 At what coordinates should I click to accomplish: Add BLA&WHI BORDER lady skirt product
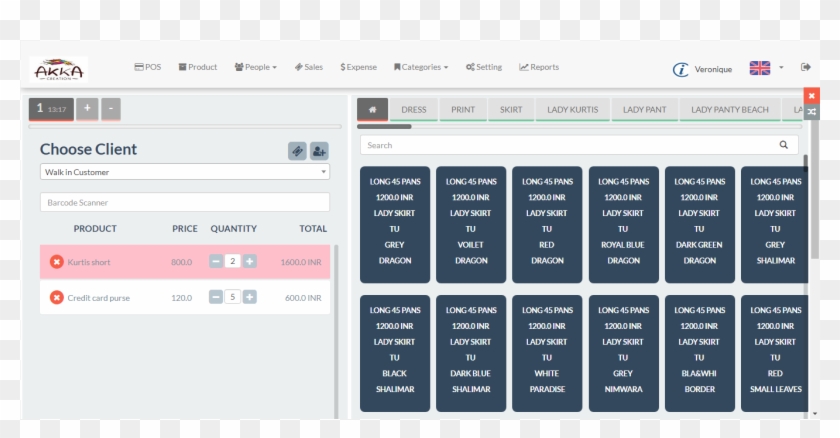pos(700,353)
